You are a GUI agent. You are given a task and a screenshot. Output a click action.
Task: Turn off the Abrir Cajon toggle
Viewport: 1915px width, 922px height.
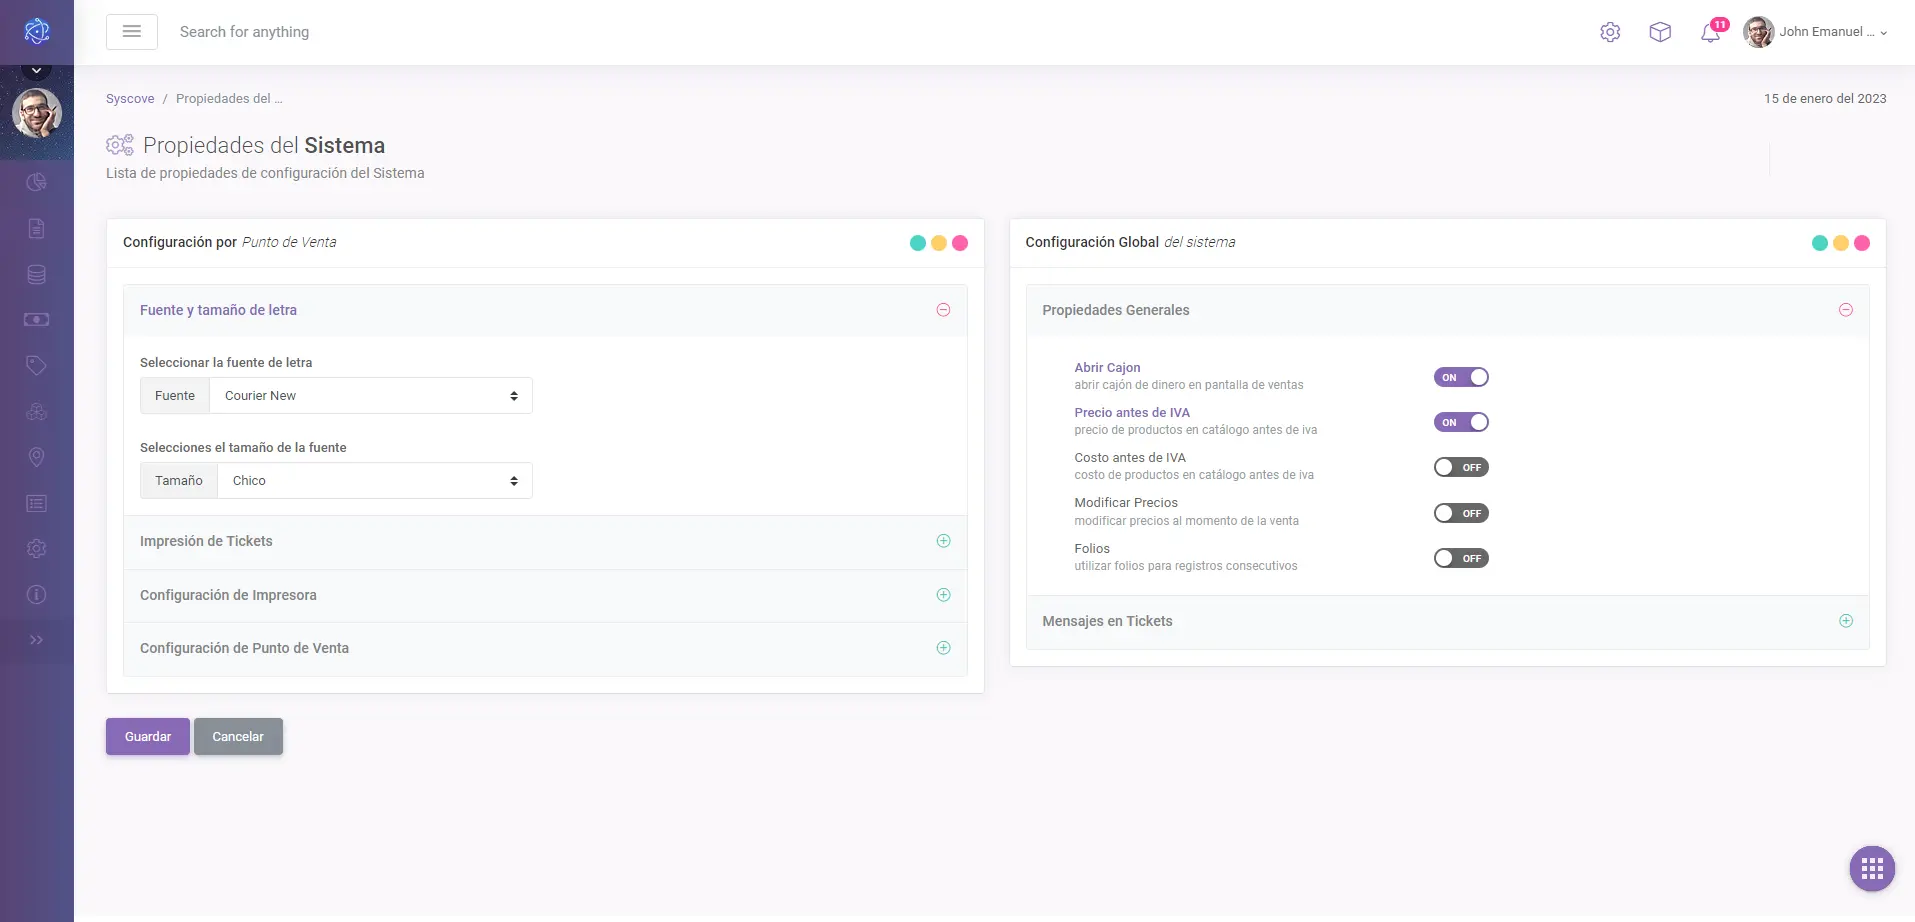(1461, 377)
